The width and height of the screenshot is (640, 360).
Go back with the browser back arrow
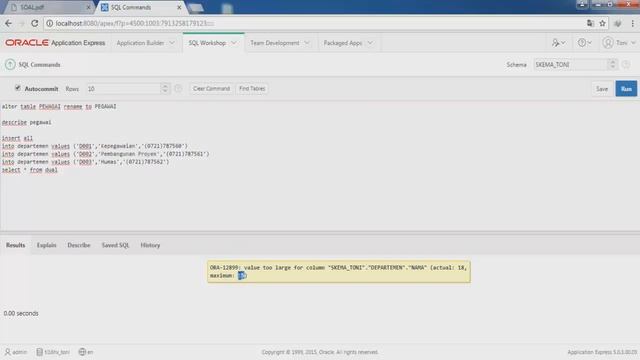click(8, 23)
